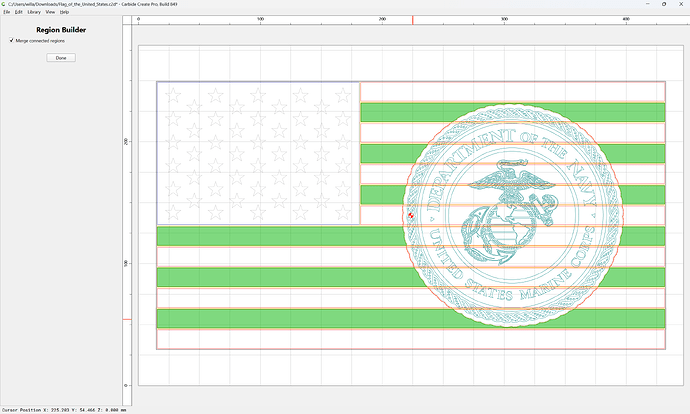690x414 pixels.
Task: Select the bottom green stripe region
Action: tap(411, 319)
